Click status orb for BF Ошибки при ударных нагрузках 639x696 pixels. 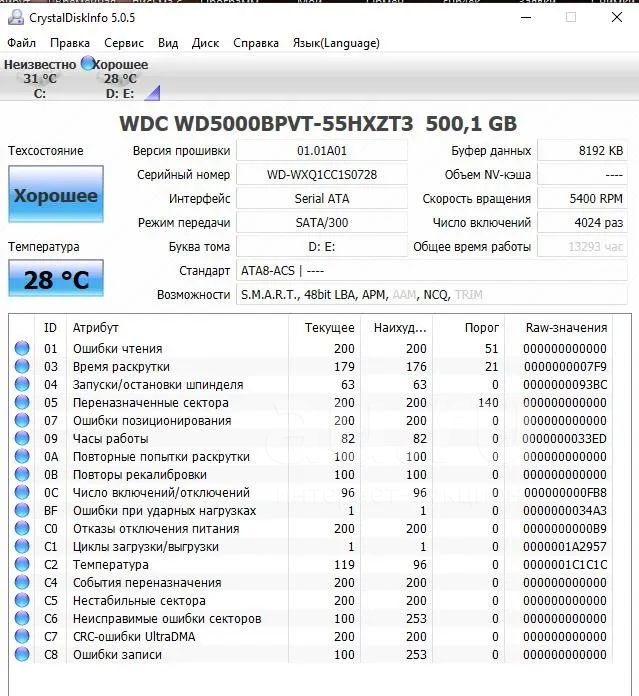point(22,510)
